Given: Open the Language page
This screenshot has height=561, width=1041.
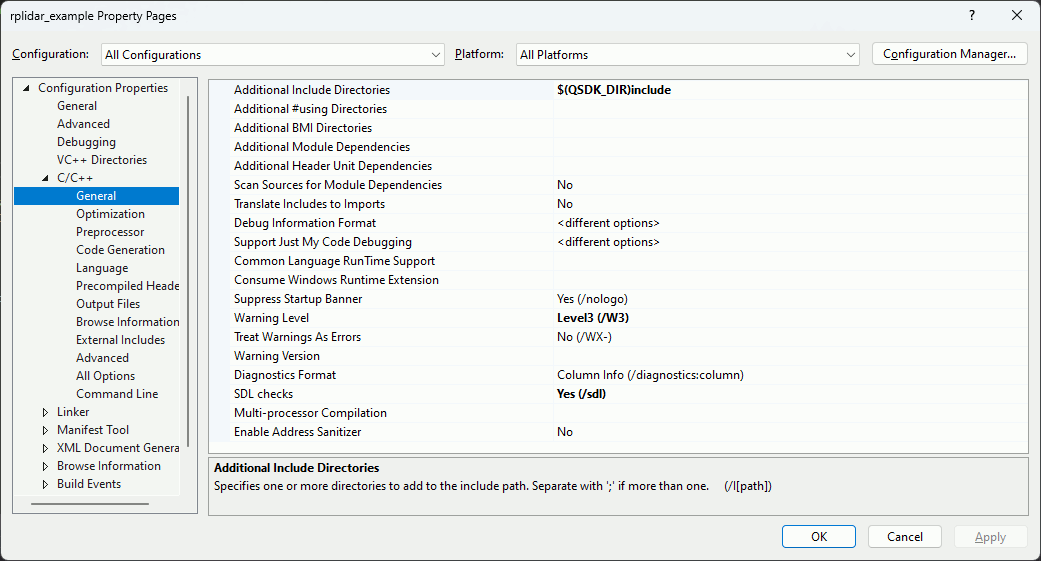Looking at the screenshot, I should (102, 268).
